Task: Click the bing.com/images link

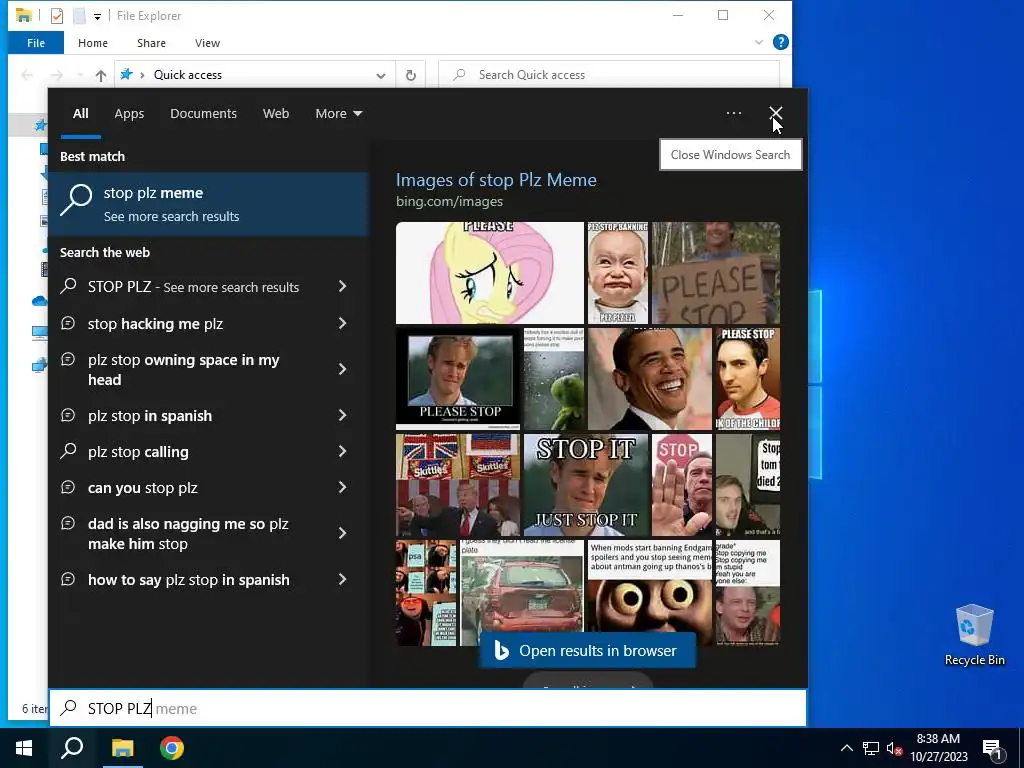Action: pos(449,201)
